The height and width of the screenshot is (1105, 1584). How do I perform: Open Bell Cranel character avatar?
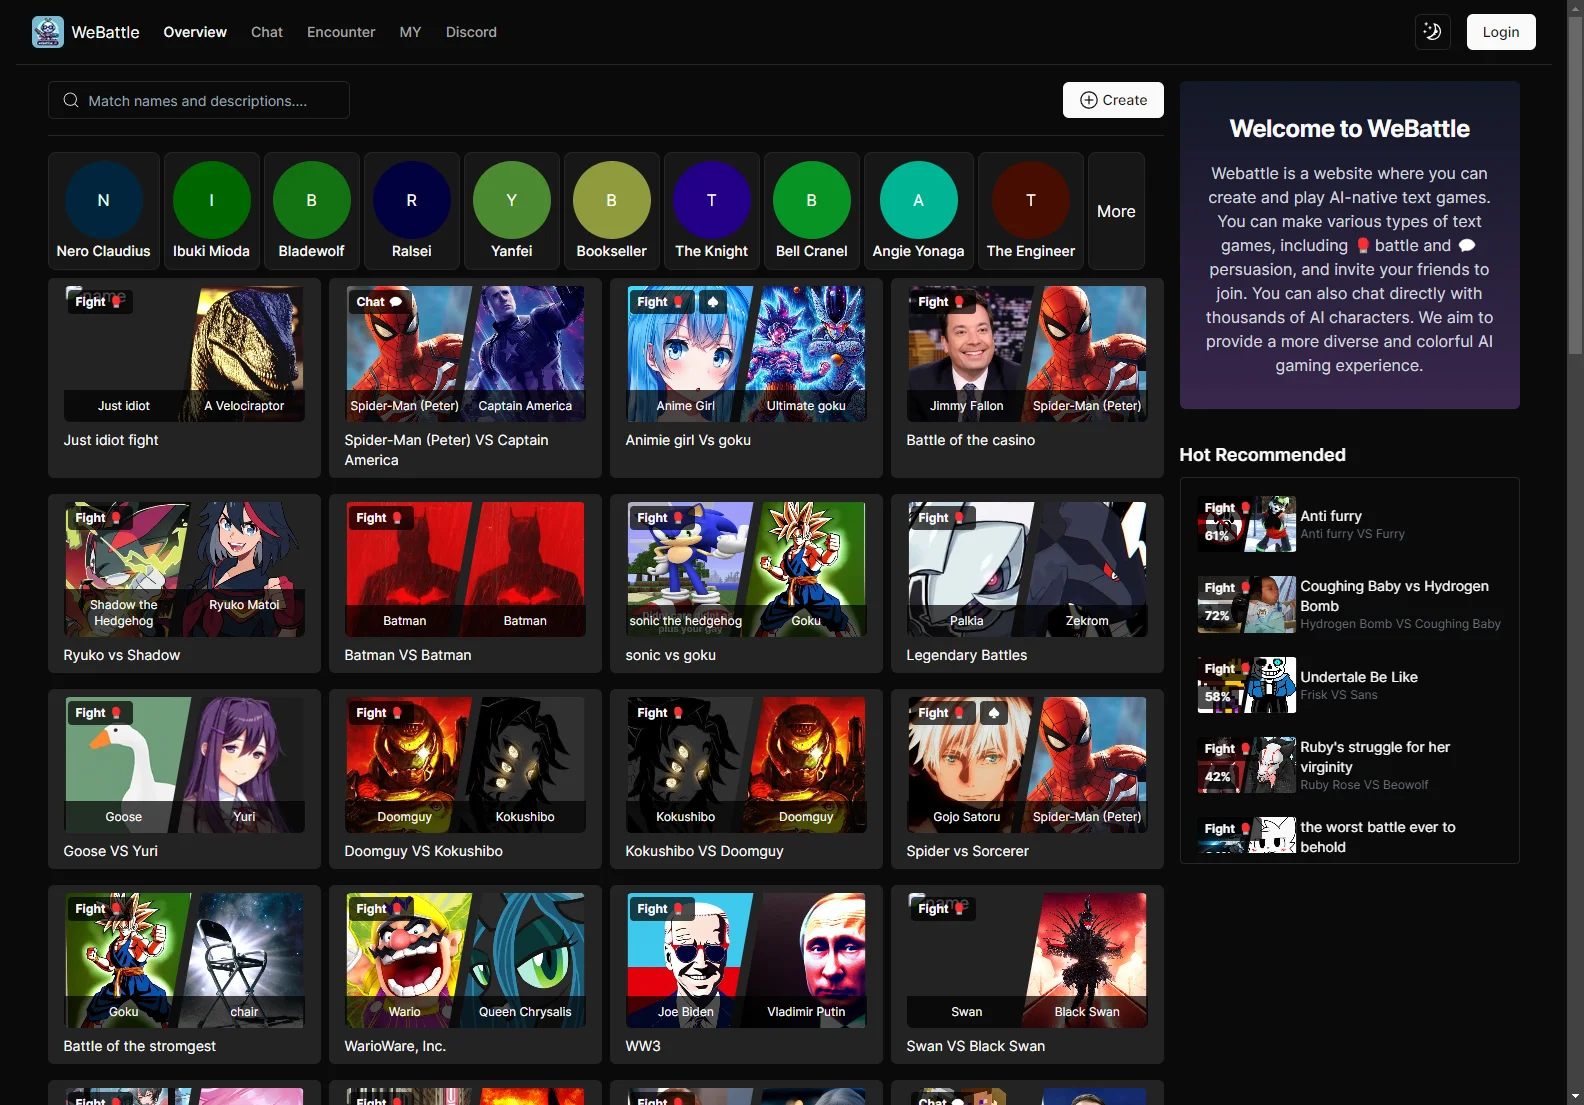811,200
